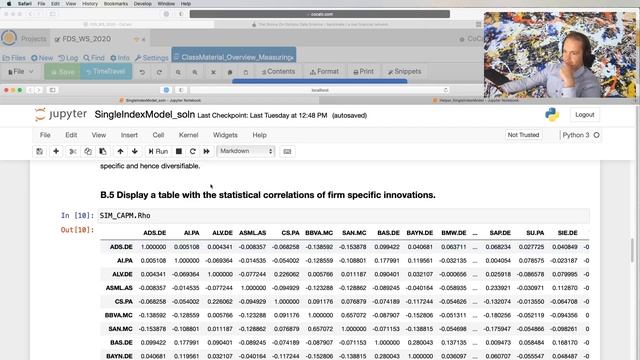The width and height of the screenshot is (640, 360).
Task: Open the Jupyter Widgets menu
Action: (225, 135)
